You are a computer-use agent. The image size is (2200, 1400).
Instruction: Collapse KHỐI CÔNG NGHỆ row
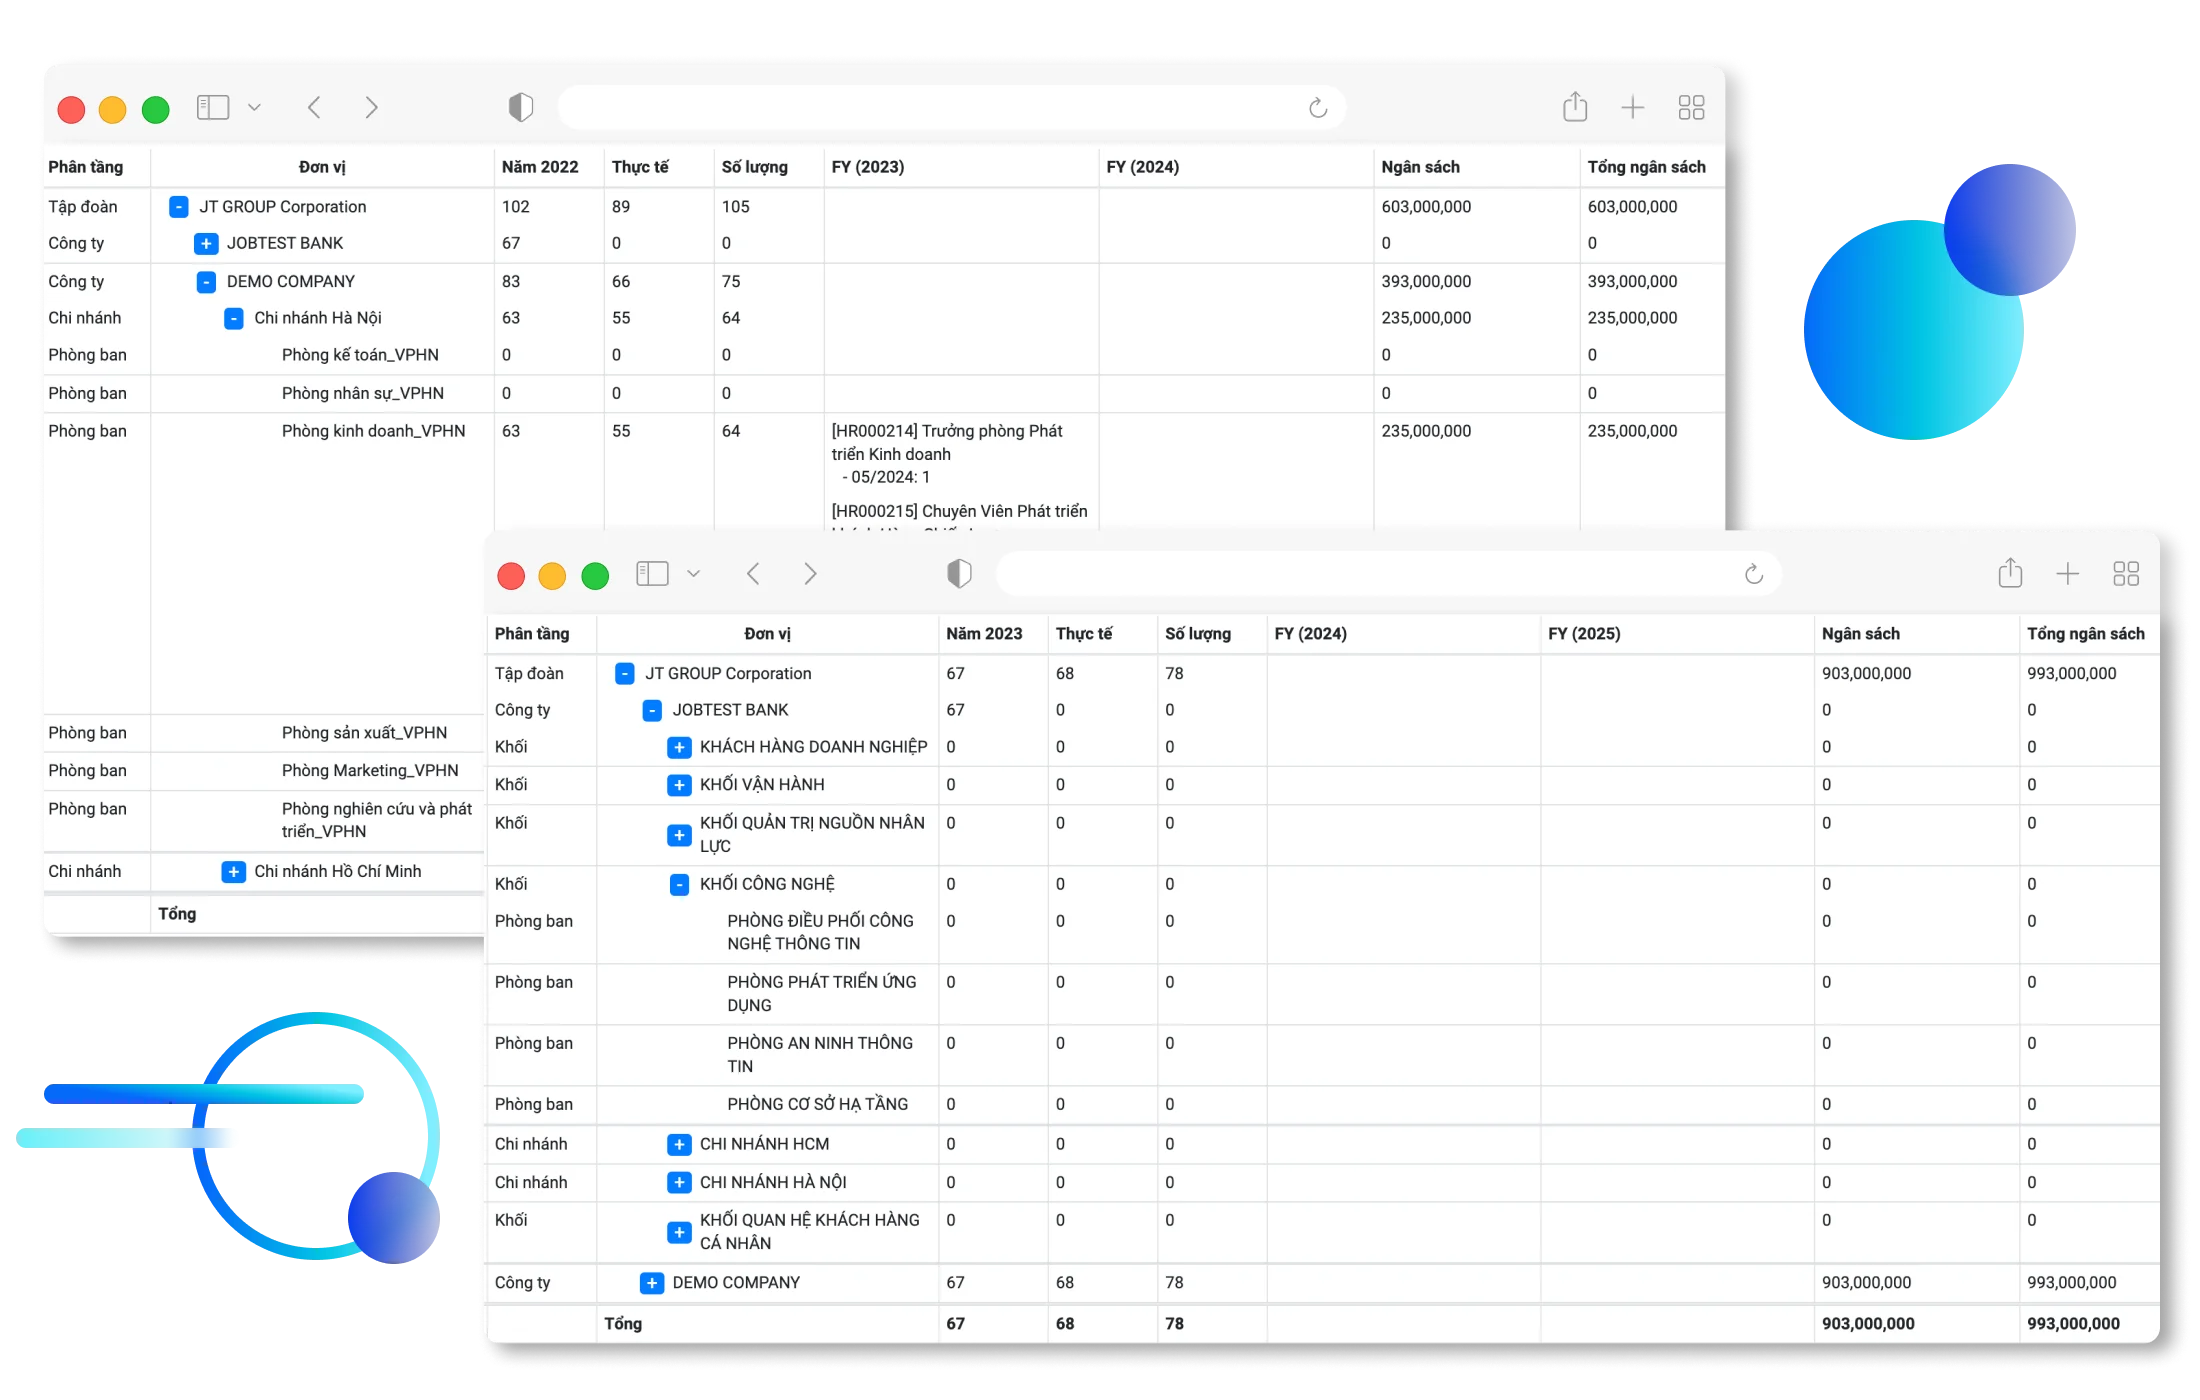[x=679, y=885]
